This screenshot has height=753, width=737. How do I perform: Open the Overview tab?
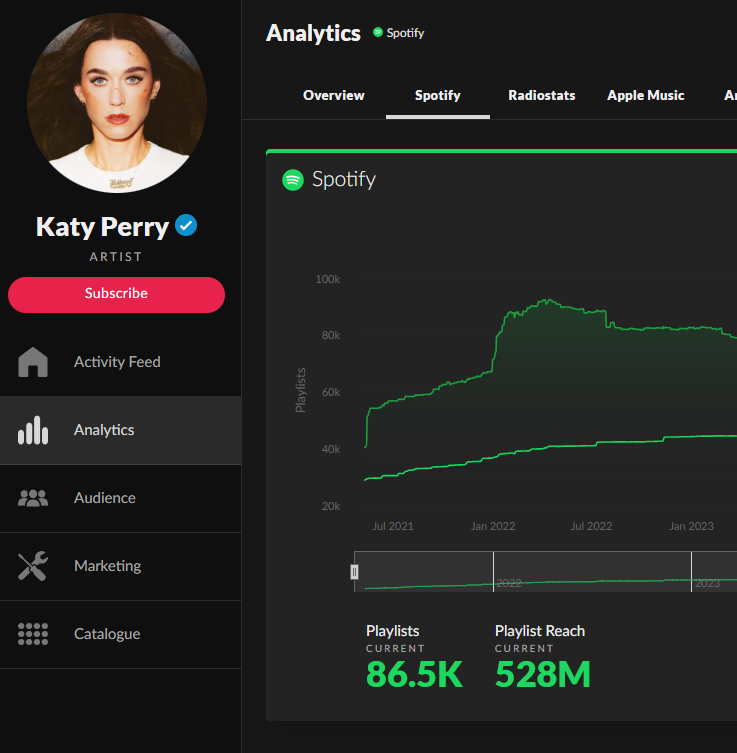[334, 96]
